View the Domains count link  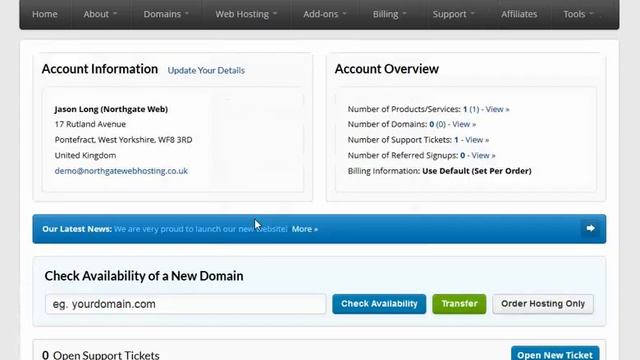464,124
